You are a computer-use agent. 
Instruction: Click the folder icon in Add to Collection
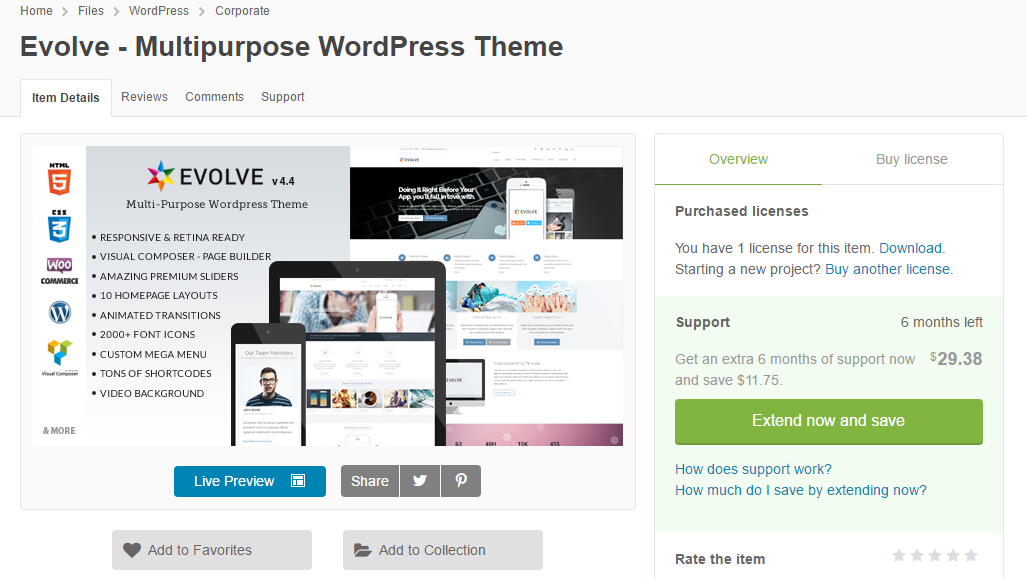pyautogui.click(x=362, y=550)
